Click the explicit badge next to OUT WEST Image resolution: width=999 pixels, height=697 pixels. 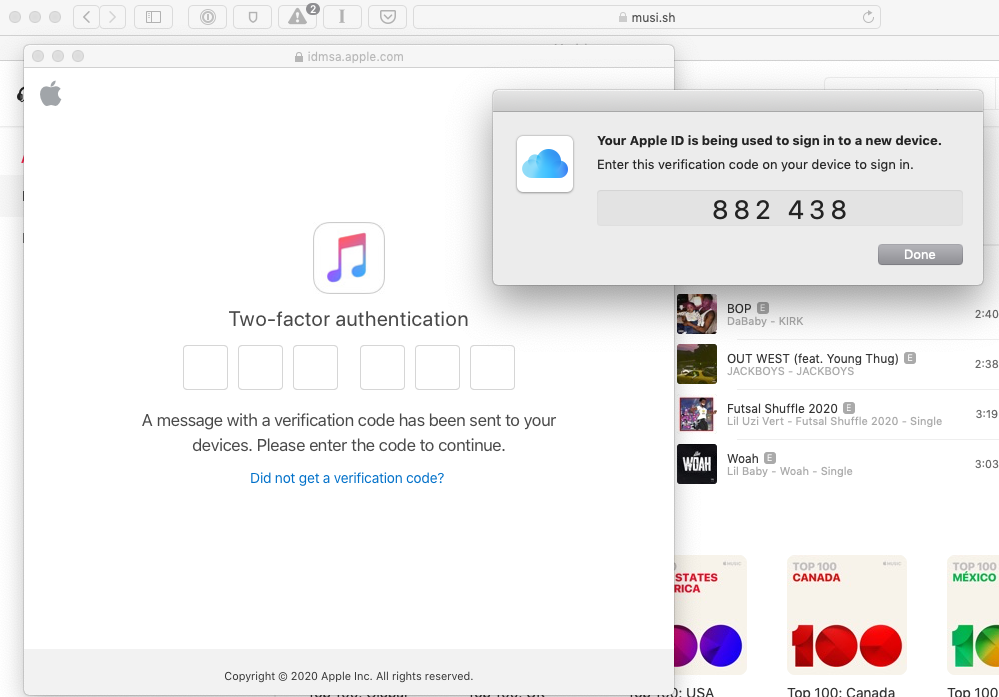point(910,358)
